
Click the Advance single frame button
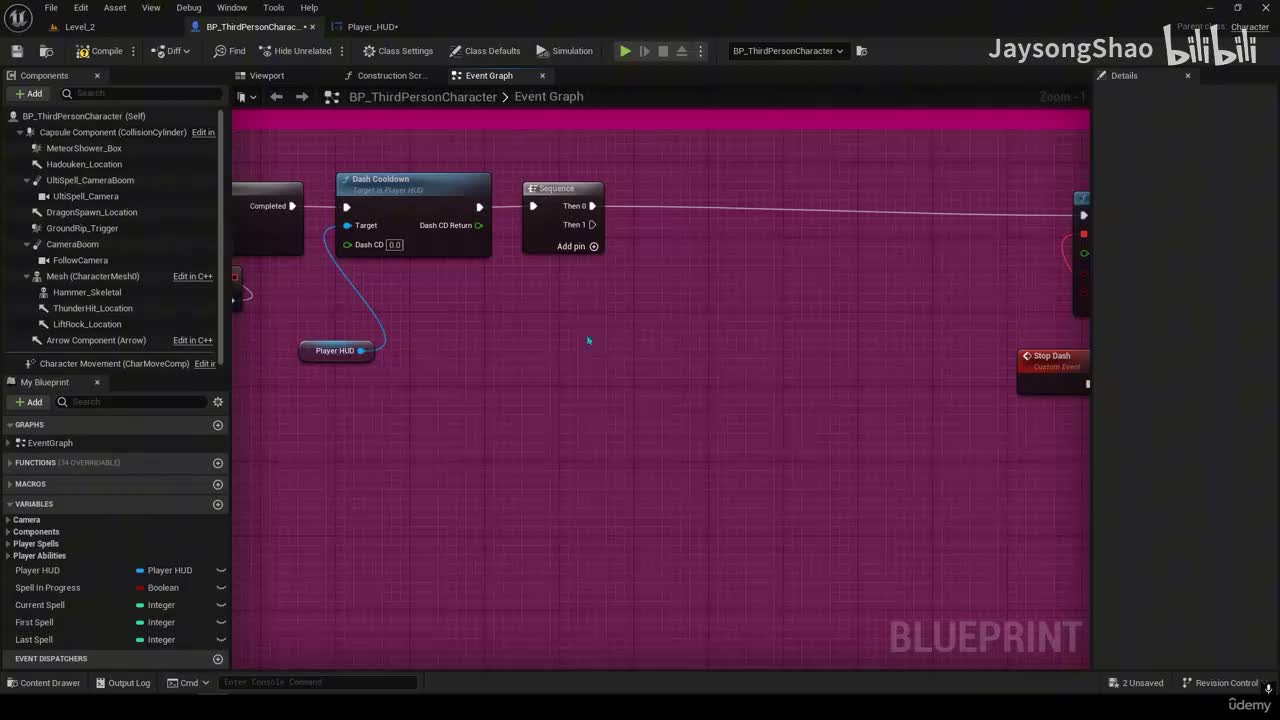(644, 51)
